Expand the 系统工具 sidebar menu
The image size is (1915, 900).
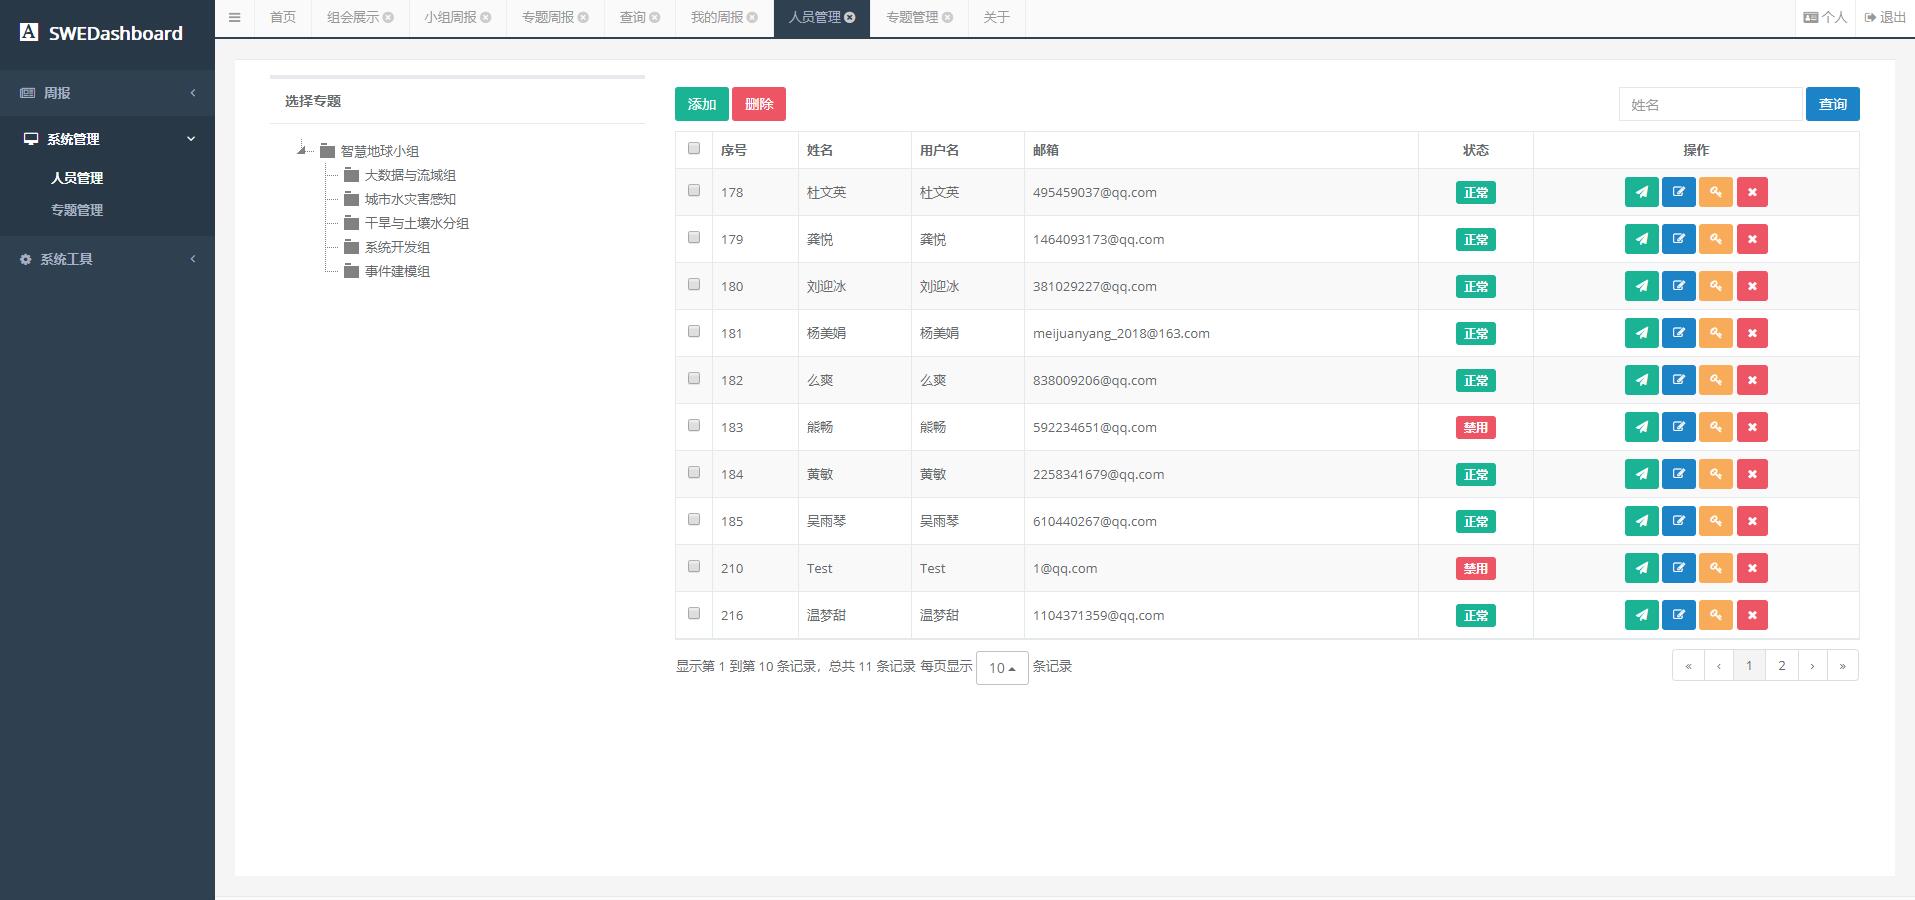click(x=107, y=259)
